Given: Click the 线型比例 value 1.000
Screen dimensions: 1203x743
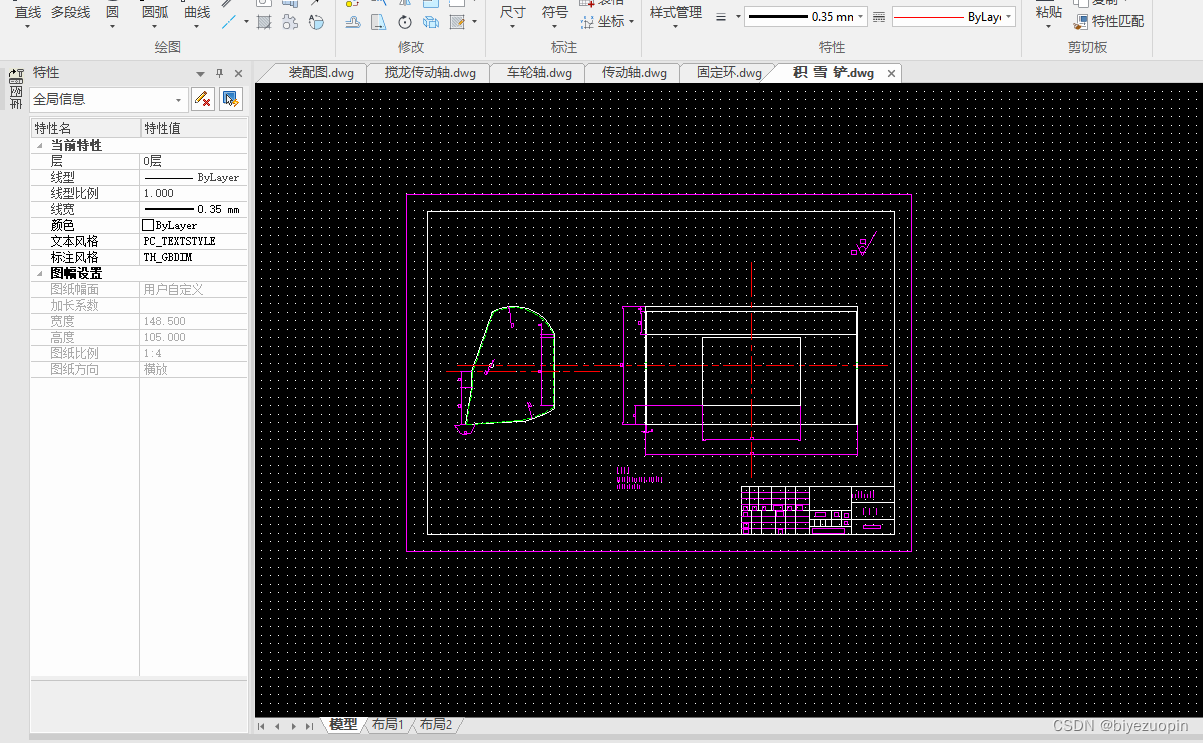Looking at the screenshot, I should click(193, 193).
